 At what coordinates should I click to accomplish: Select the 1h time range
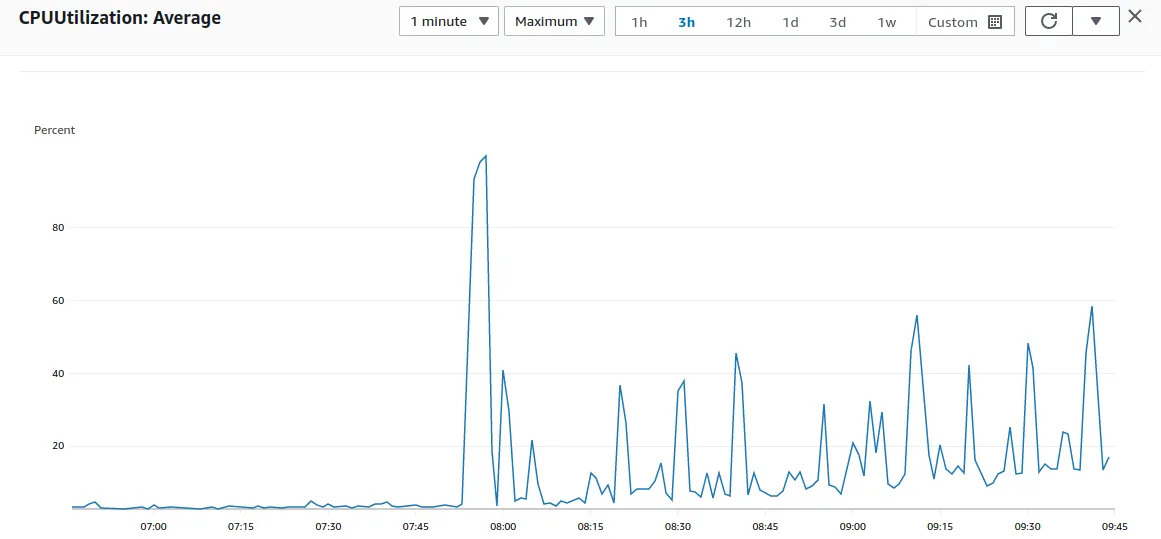point(639,21)
